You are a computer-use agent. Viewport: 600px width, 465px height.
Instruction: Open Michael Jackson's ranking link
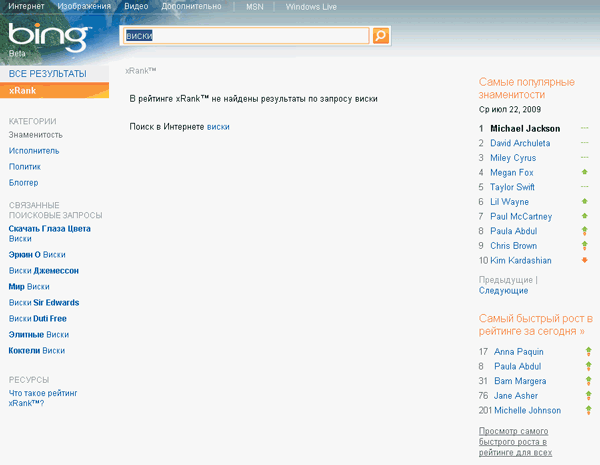click(525, 128)
